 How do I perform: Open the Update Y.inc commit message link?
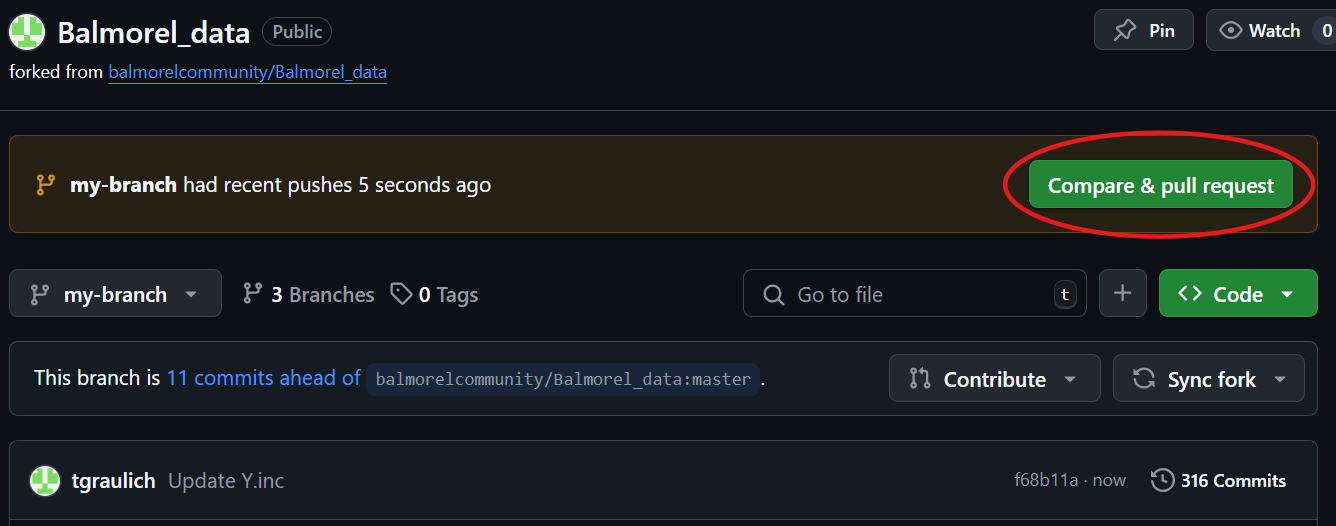click(x=226, y=481)
